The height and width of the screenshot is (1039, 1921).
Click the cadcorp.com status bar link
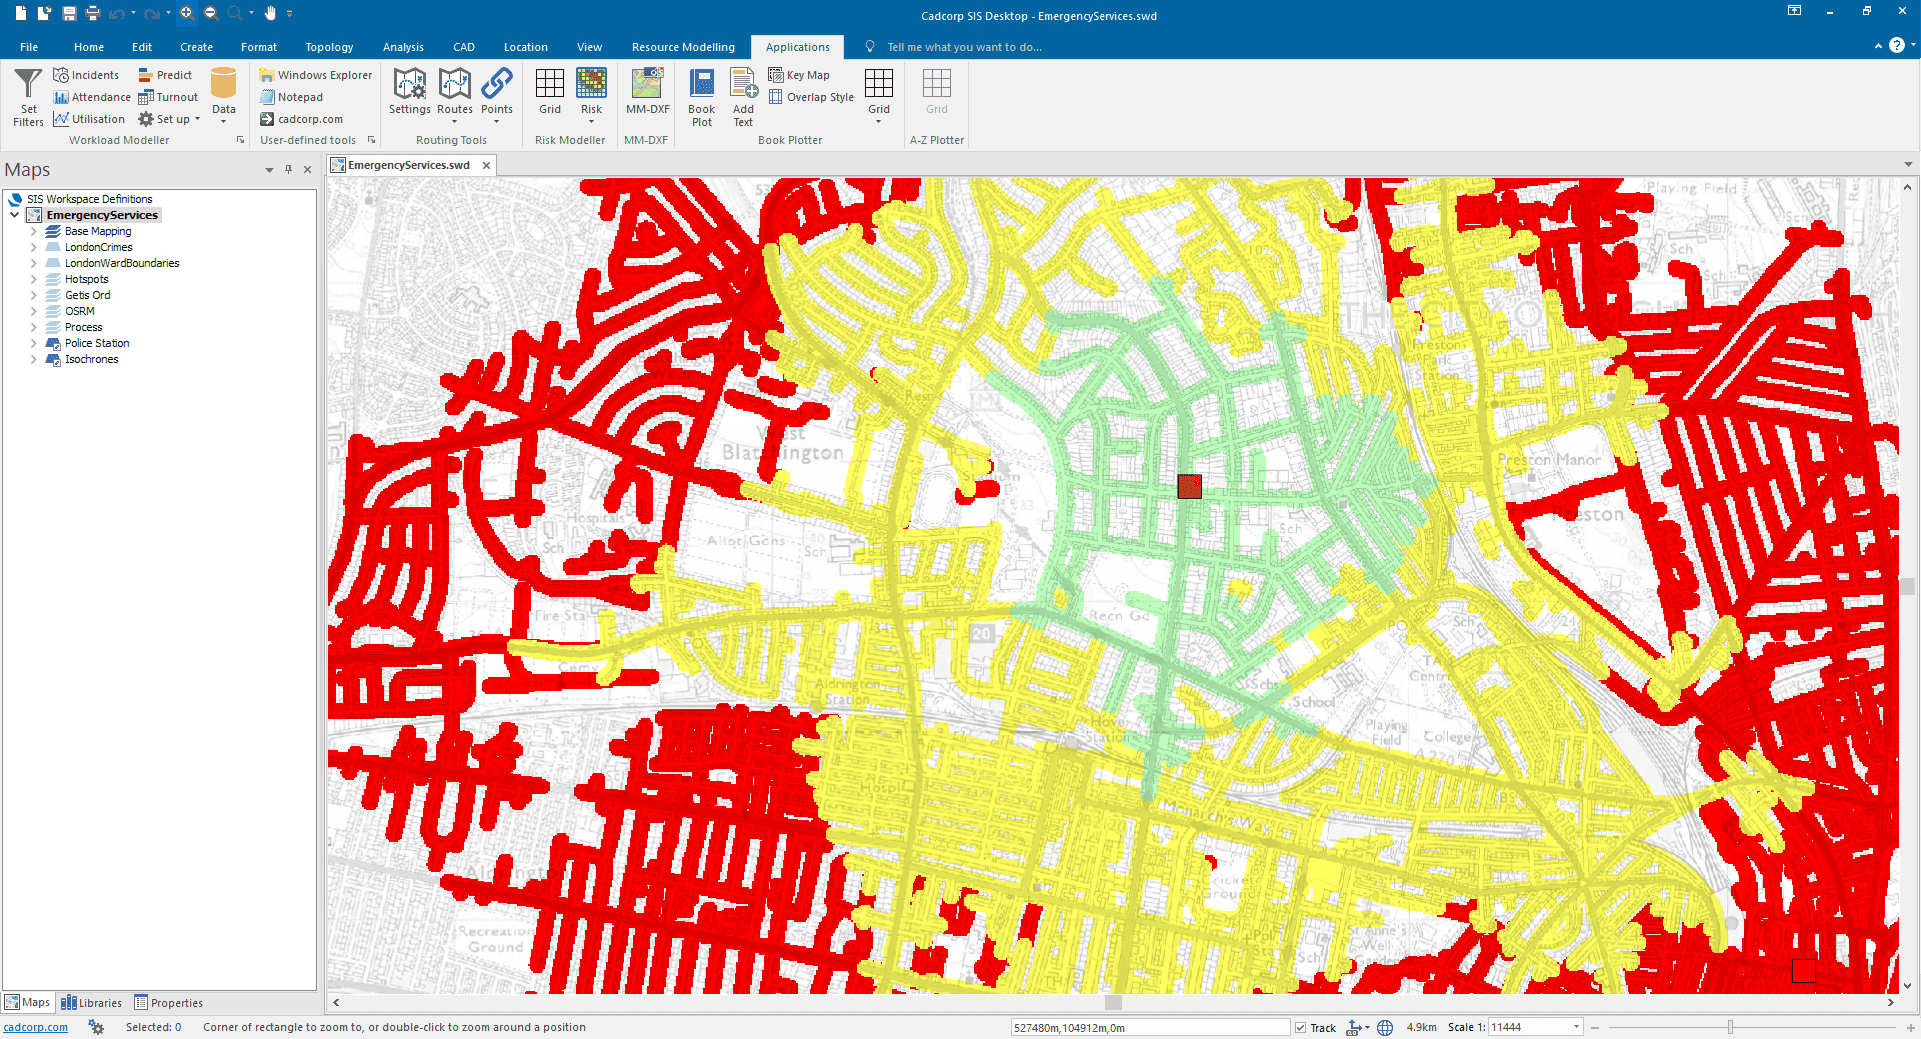(36, 1027)
